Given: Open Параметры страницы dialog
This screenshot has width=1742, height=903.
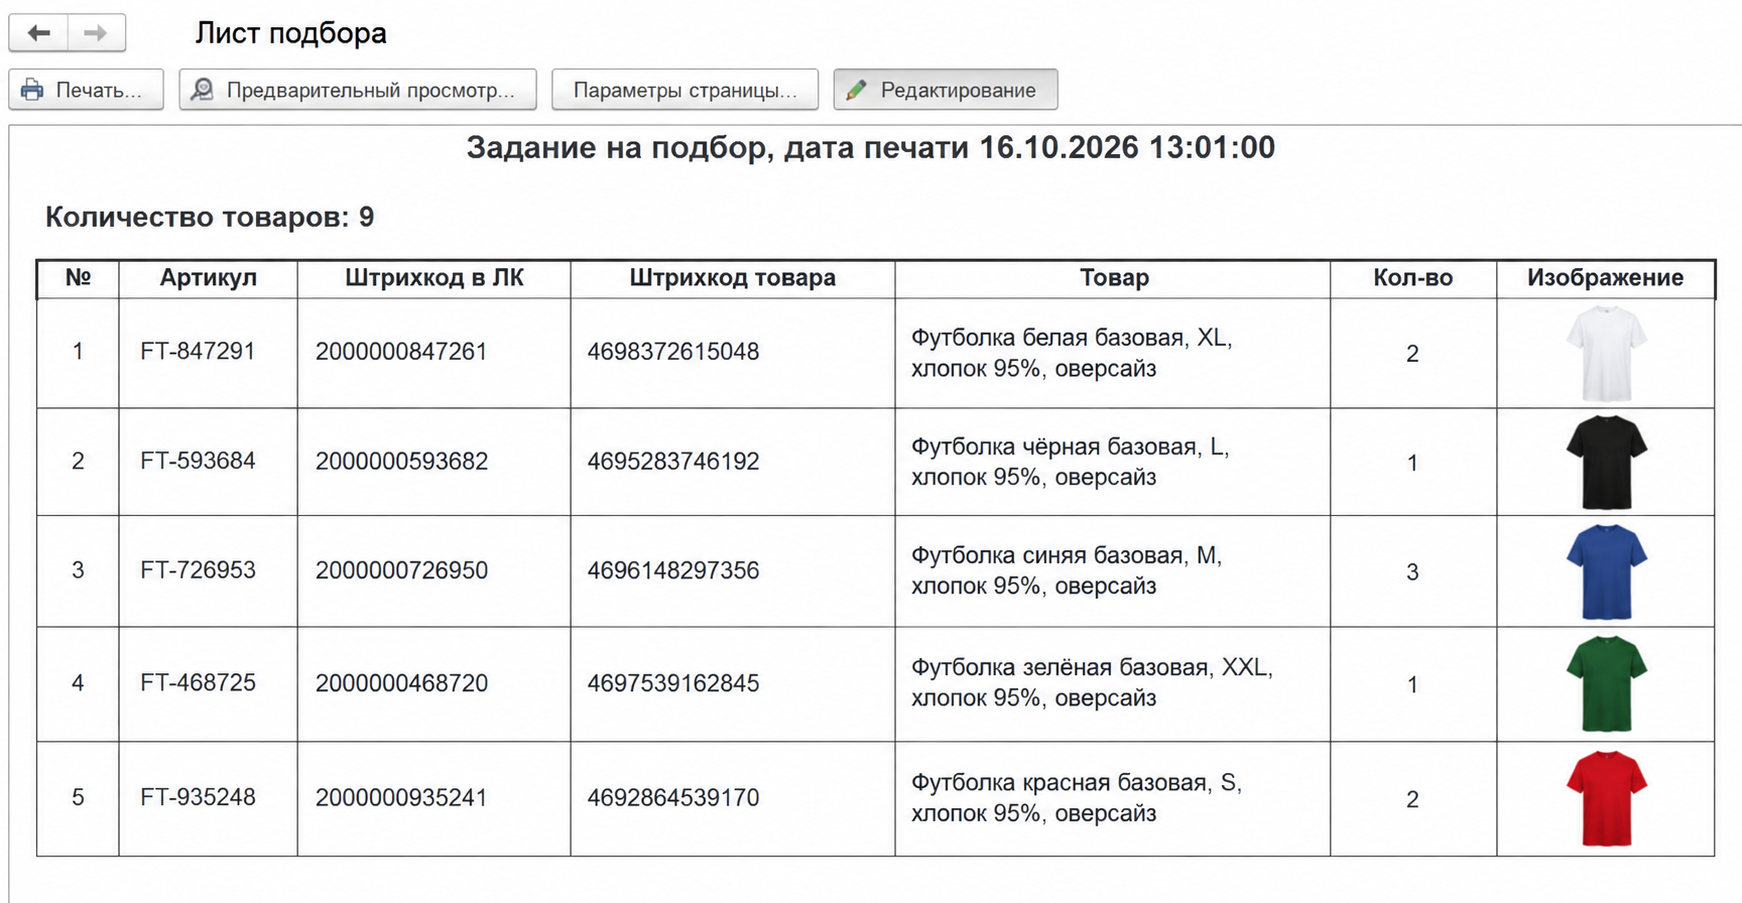Looking at the screenshot, I should point(685,90).
